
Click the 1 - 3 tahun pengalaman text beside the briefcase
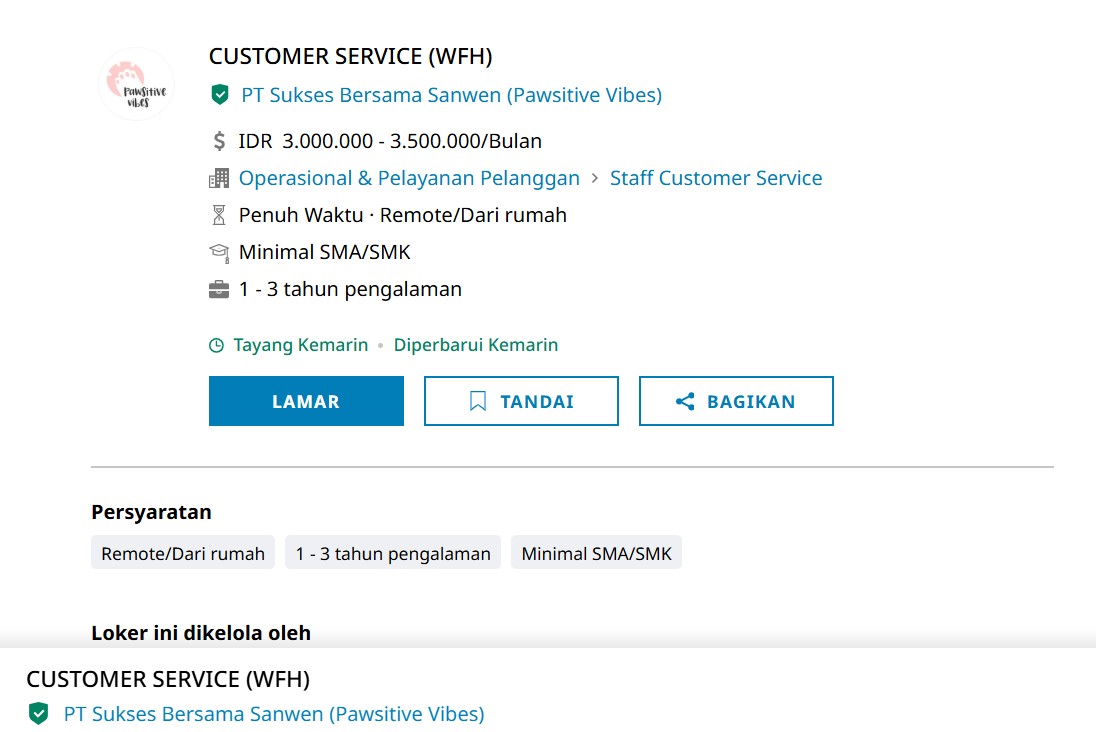click(350, 289)
